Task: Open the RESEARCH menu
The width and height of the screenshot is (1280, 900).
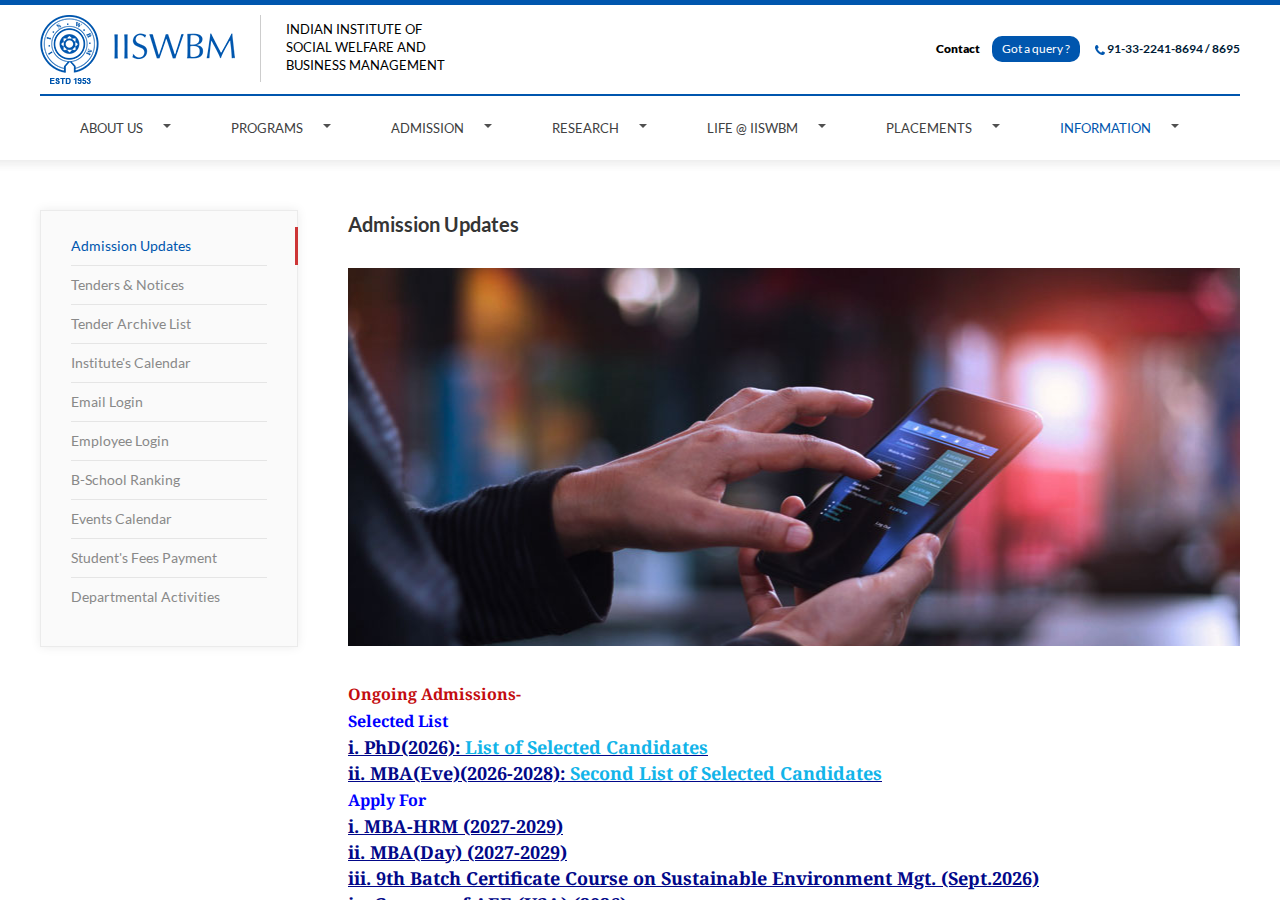Action: [x=585, y=128]
